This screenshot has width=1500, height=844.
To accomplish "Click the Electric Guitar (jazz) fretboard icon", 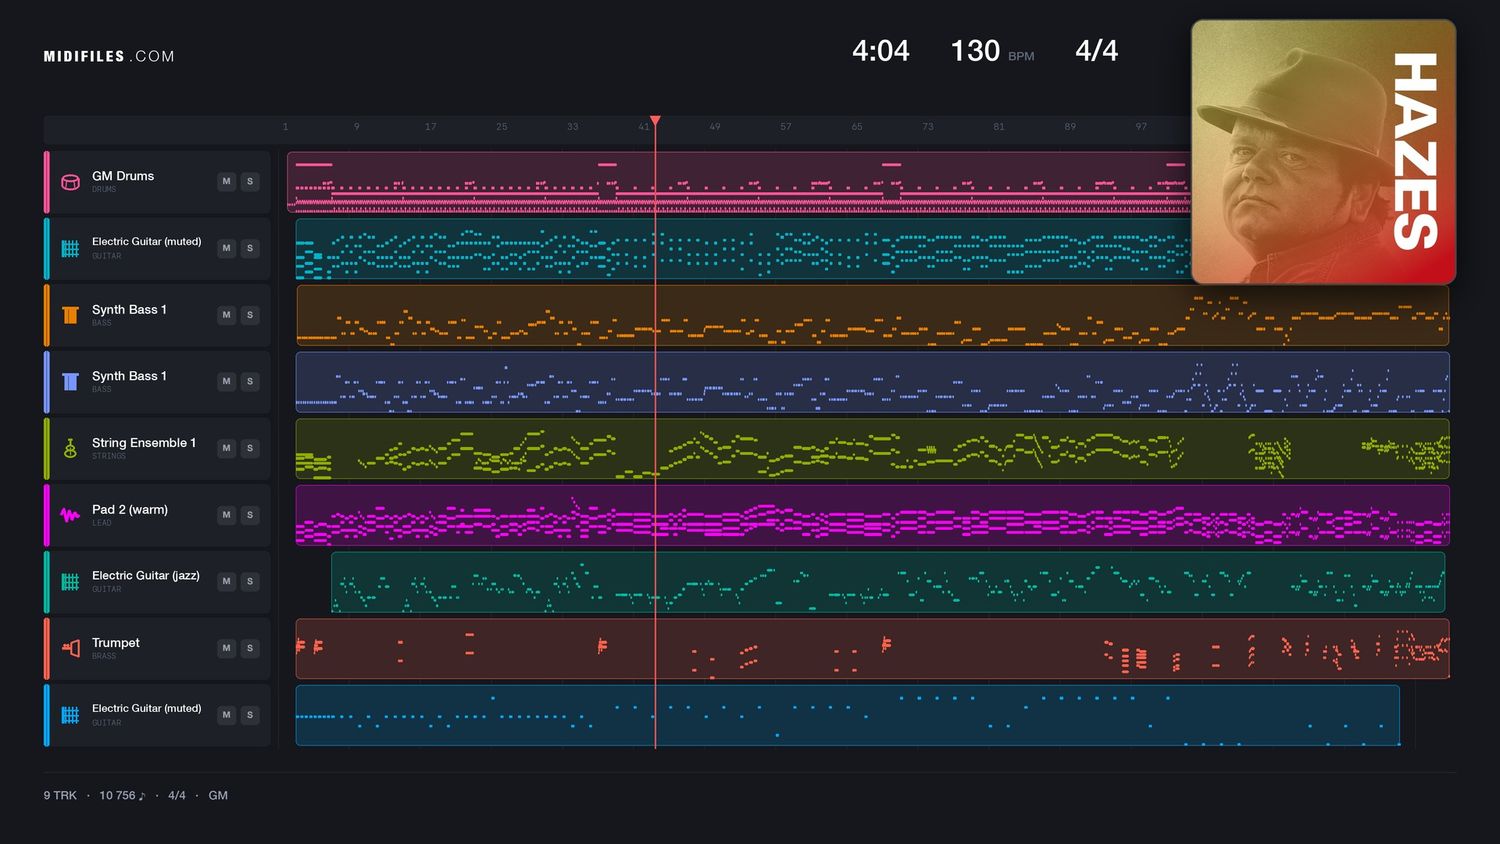I will (x=70, y=582).
